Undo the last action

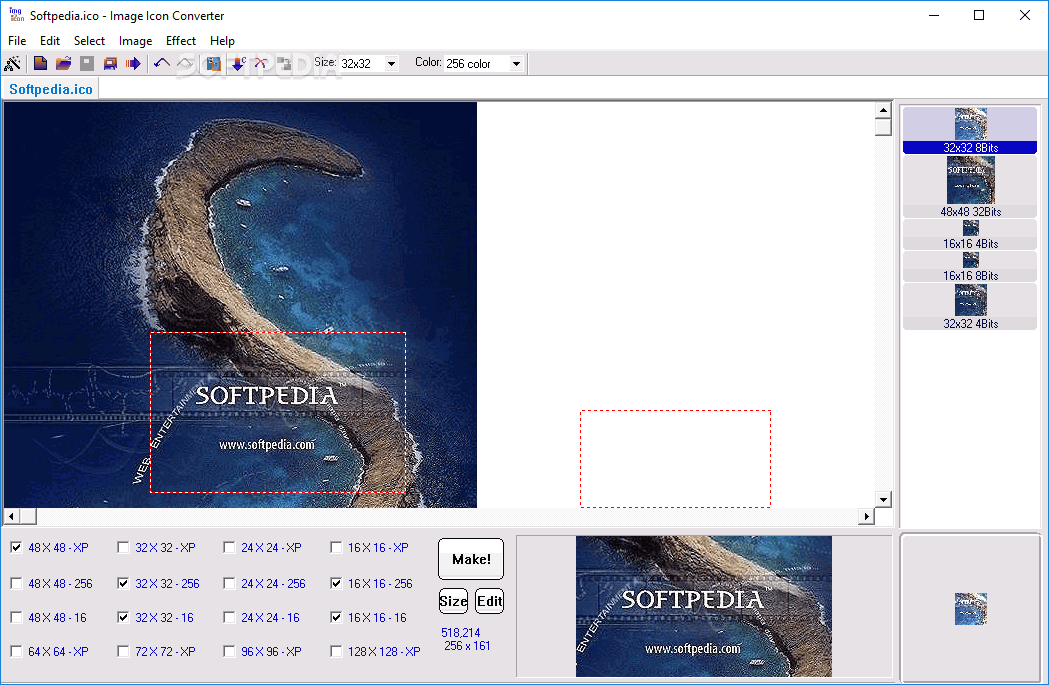point(162,64)
